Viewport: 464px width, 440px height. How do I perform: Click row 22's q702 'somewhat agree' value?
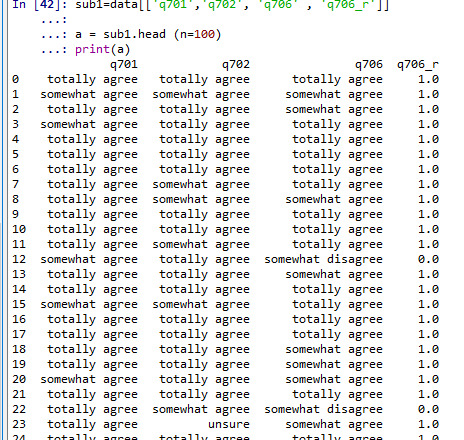tap(201, 410)
